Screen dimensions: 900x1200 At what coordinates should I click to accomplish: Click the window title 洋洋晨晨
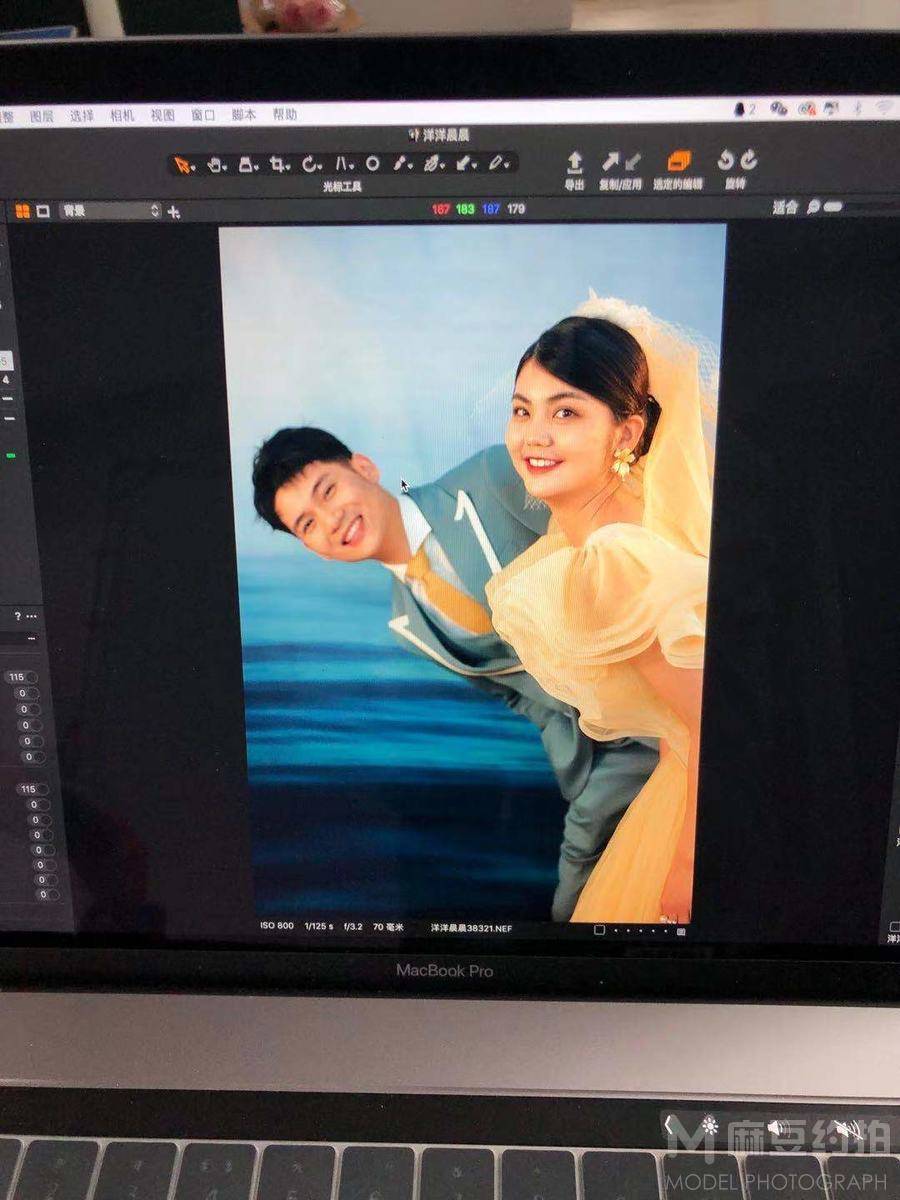point(445,135)
